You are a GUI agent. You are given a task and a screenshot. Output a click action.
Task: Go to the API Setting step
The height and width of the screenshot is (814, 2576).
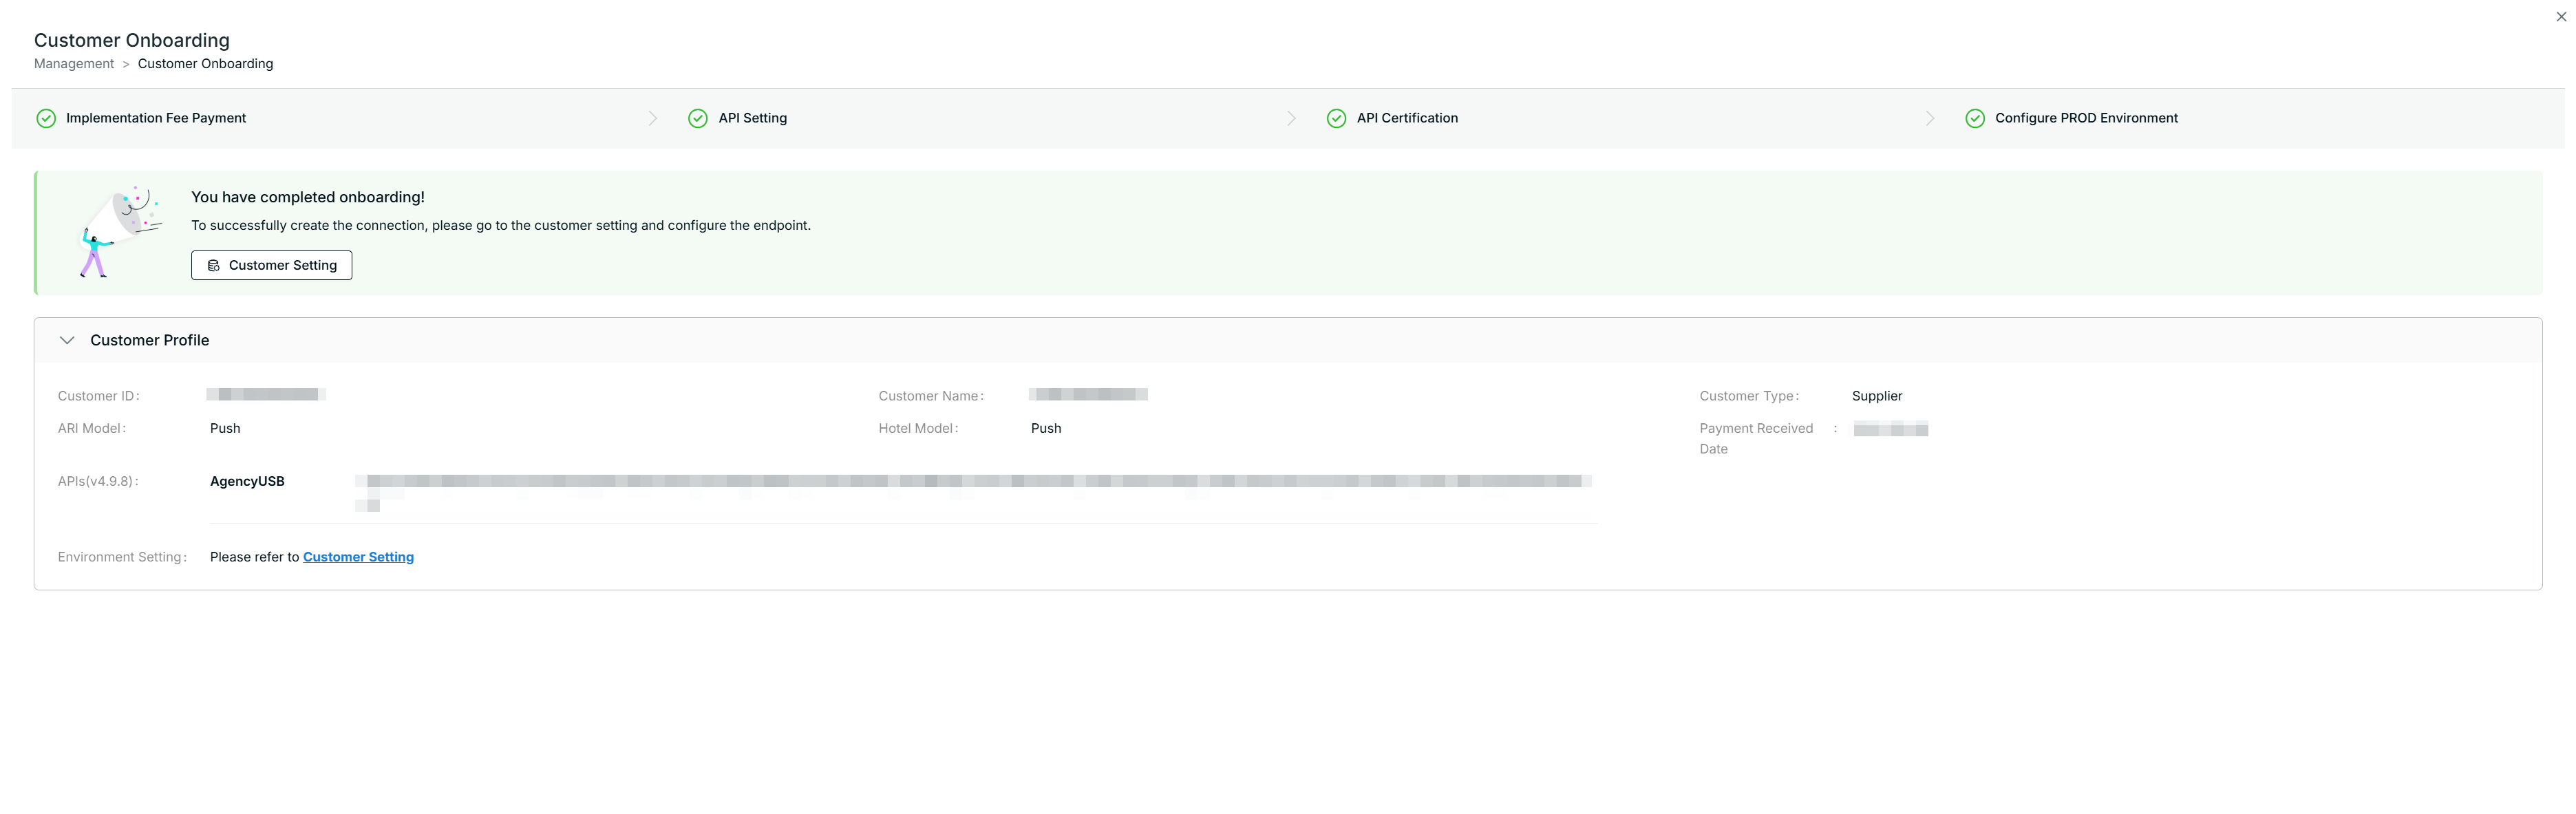[x=752, y=118]
